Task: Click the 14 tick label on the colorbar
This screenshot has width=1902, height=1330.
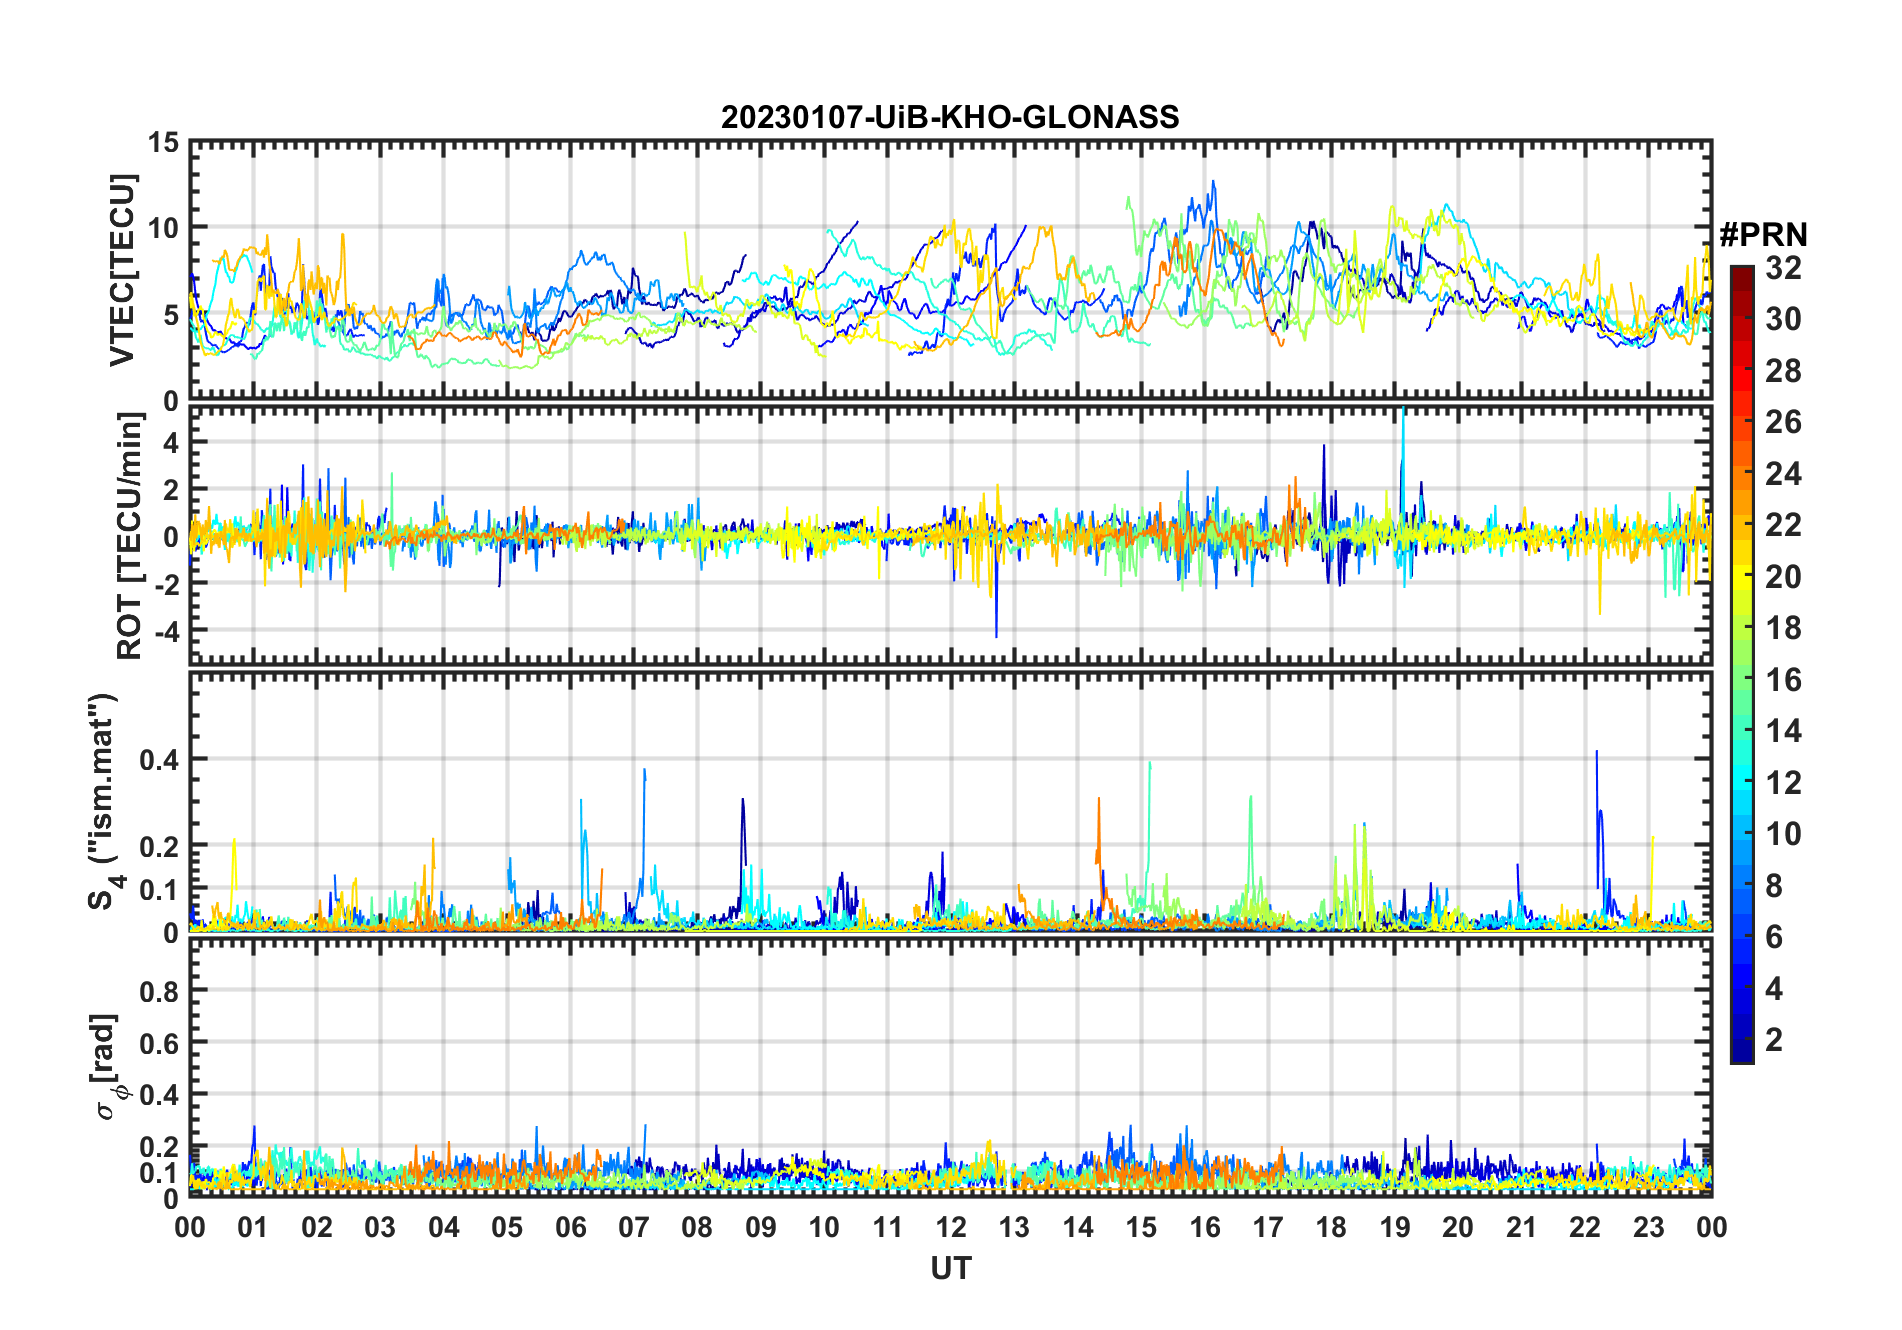Action: (1783, 731)
